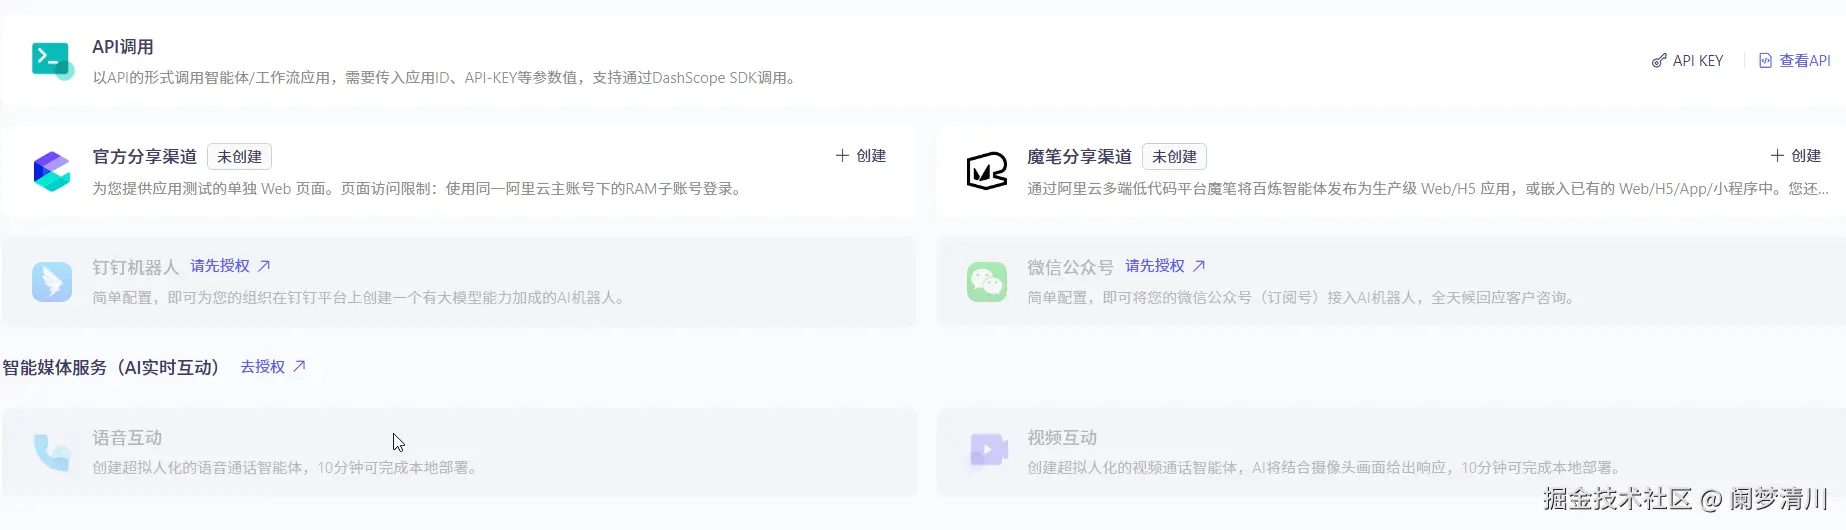
Task: Click the 魔笔分享渠道 title
Action: 1079,157
